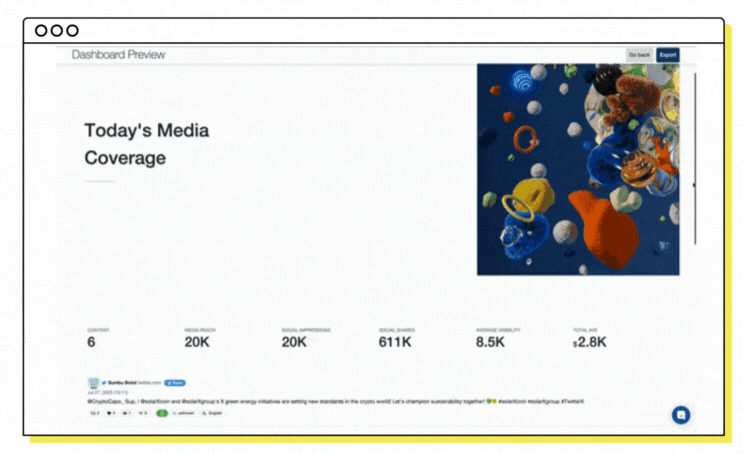Click the Sumbu Botol author name link
This screenshot has width=743, height=453.
[120, 383]
